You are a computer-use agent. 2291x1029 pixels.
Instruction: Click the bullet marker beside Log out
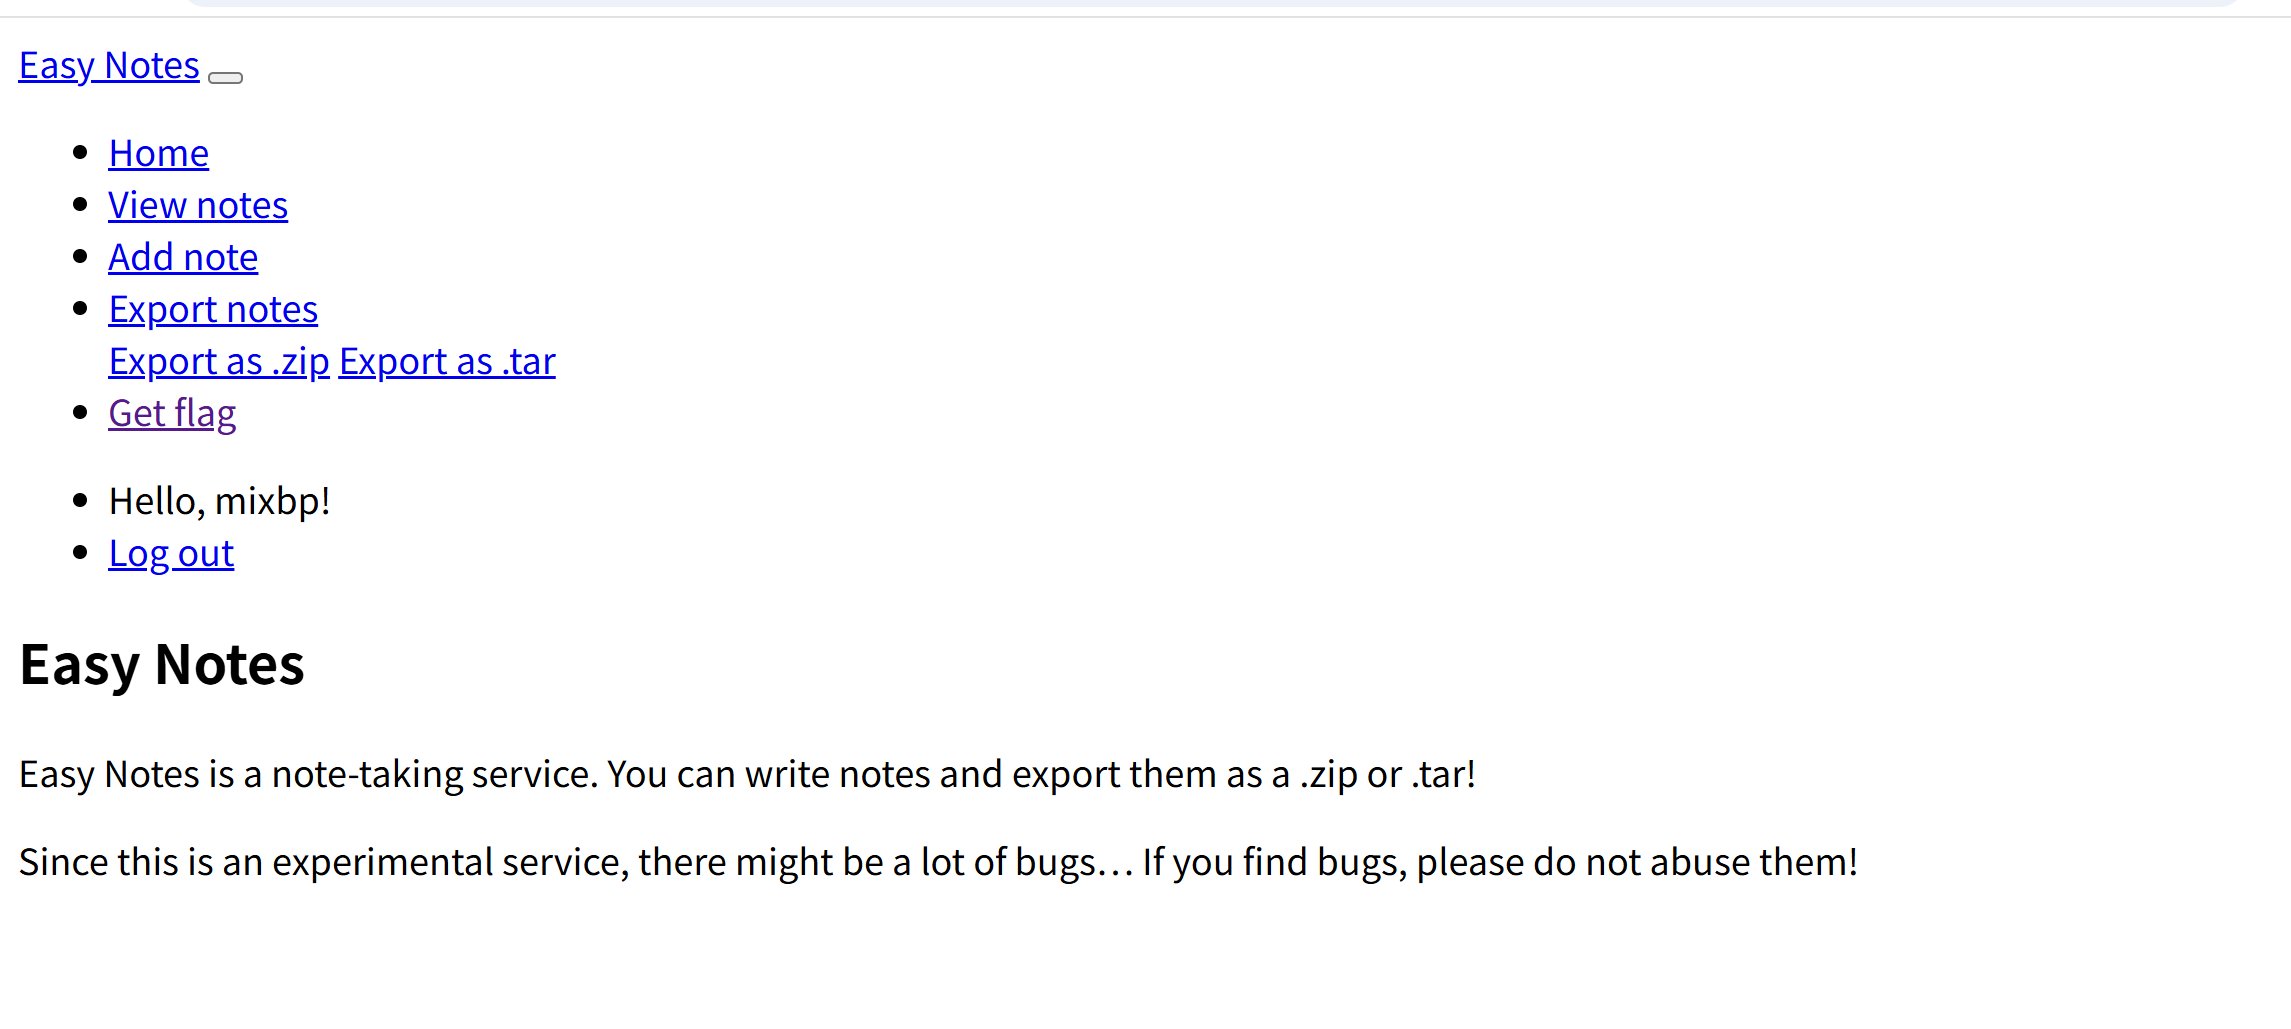pos(81,553)
